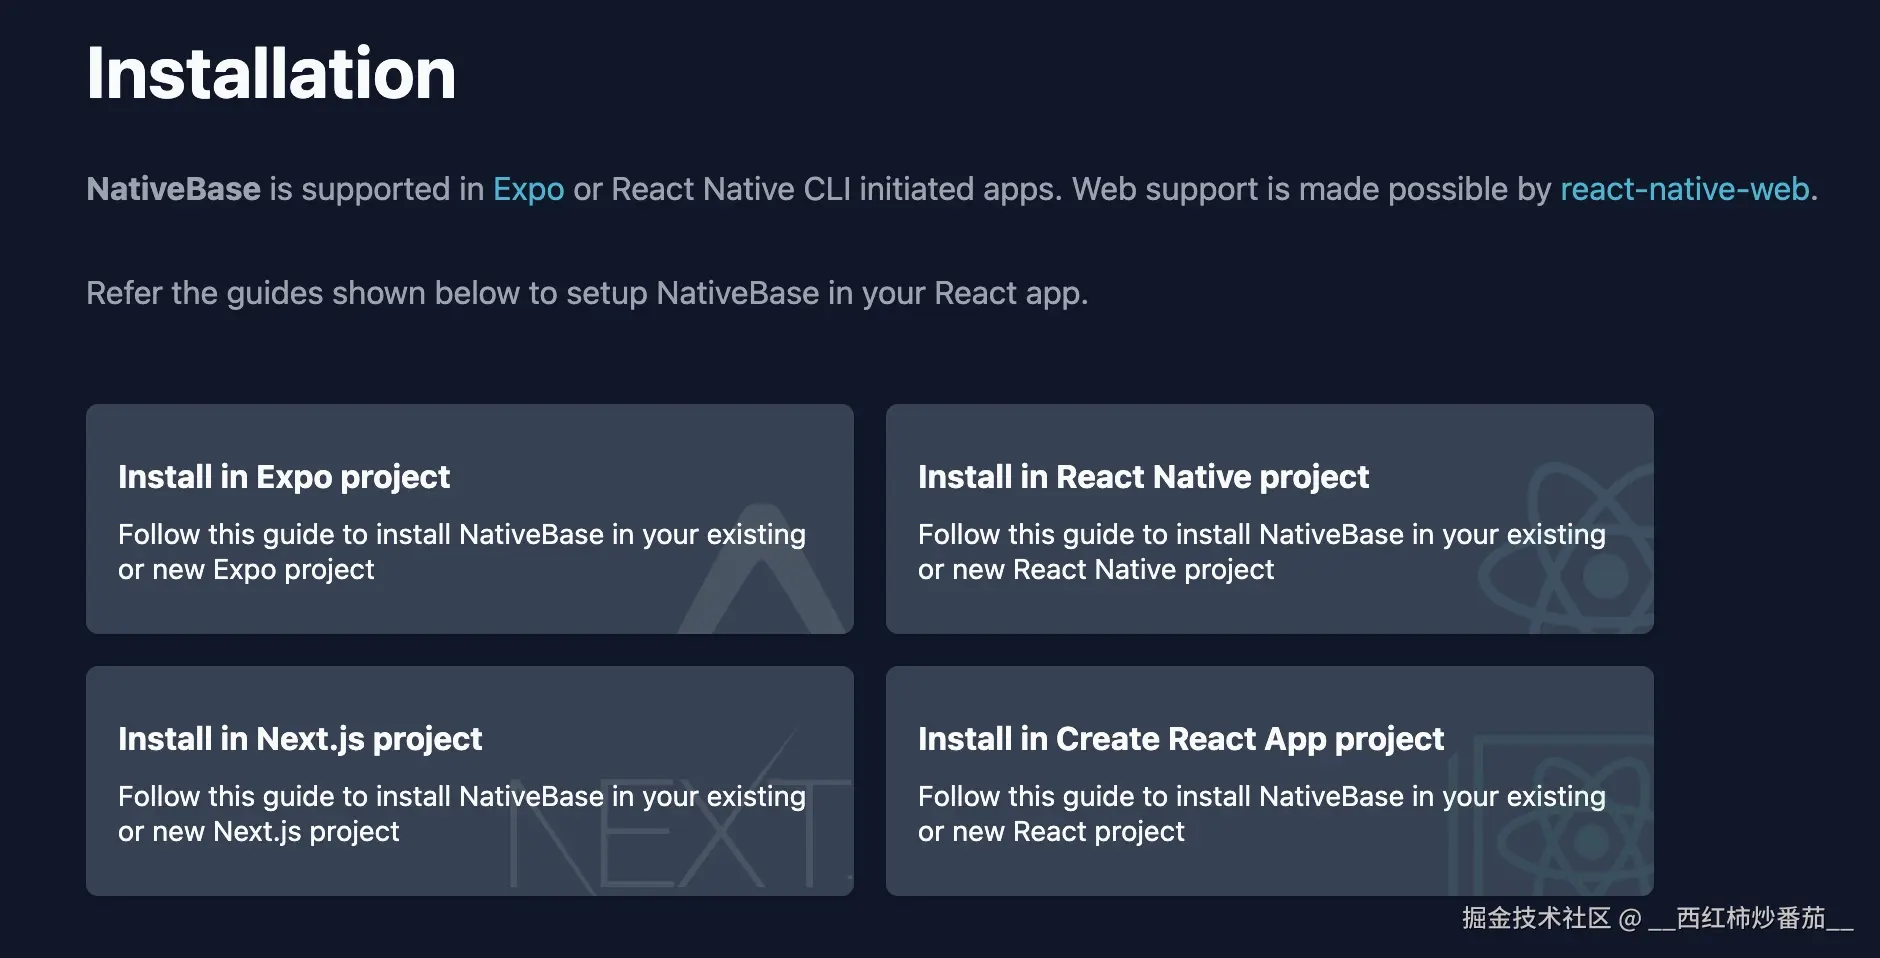1880x958 pixels.
Task: Click the 'Refer the guides shown below' sentence
Action: coord(587,293)
